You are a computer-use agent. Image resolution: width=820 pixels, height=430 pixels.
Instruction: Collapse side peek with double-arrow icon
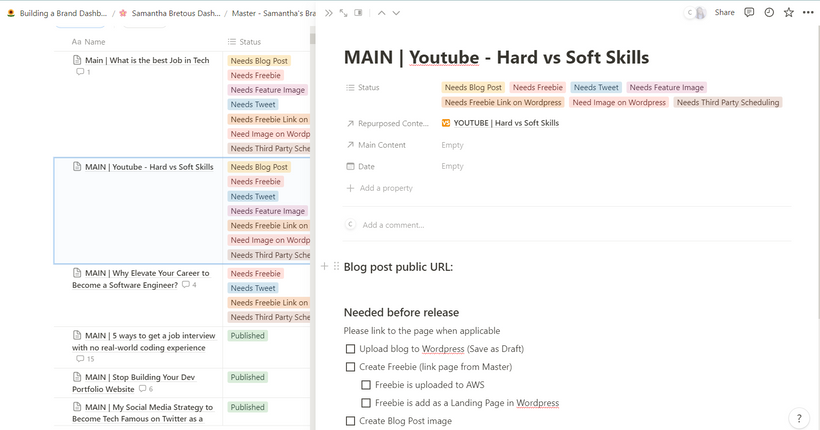coord(328,13)
